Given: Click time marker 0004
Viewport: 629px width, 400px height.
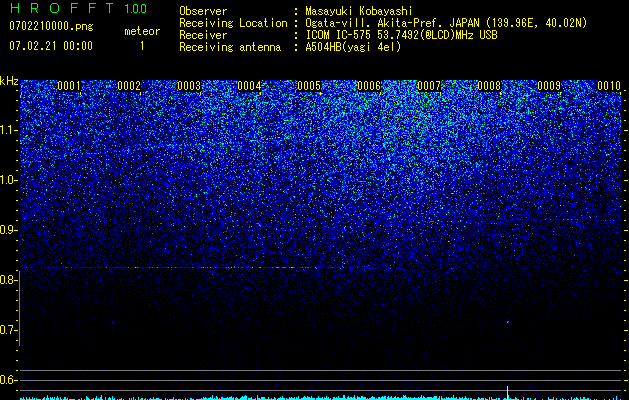Looking at the screenshot, I should click(249, 86).
